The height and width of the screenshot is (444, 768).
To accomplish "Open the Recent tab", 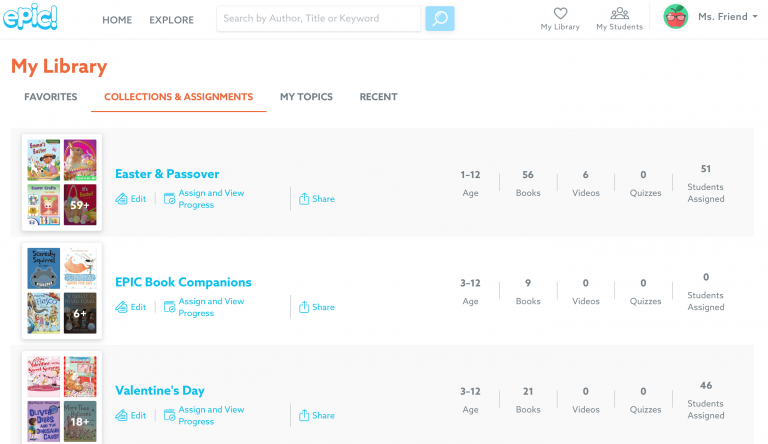I will coord(378,97).
